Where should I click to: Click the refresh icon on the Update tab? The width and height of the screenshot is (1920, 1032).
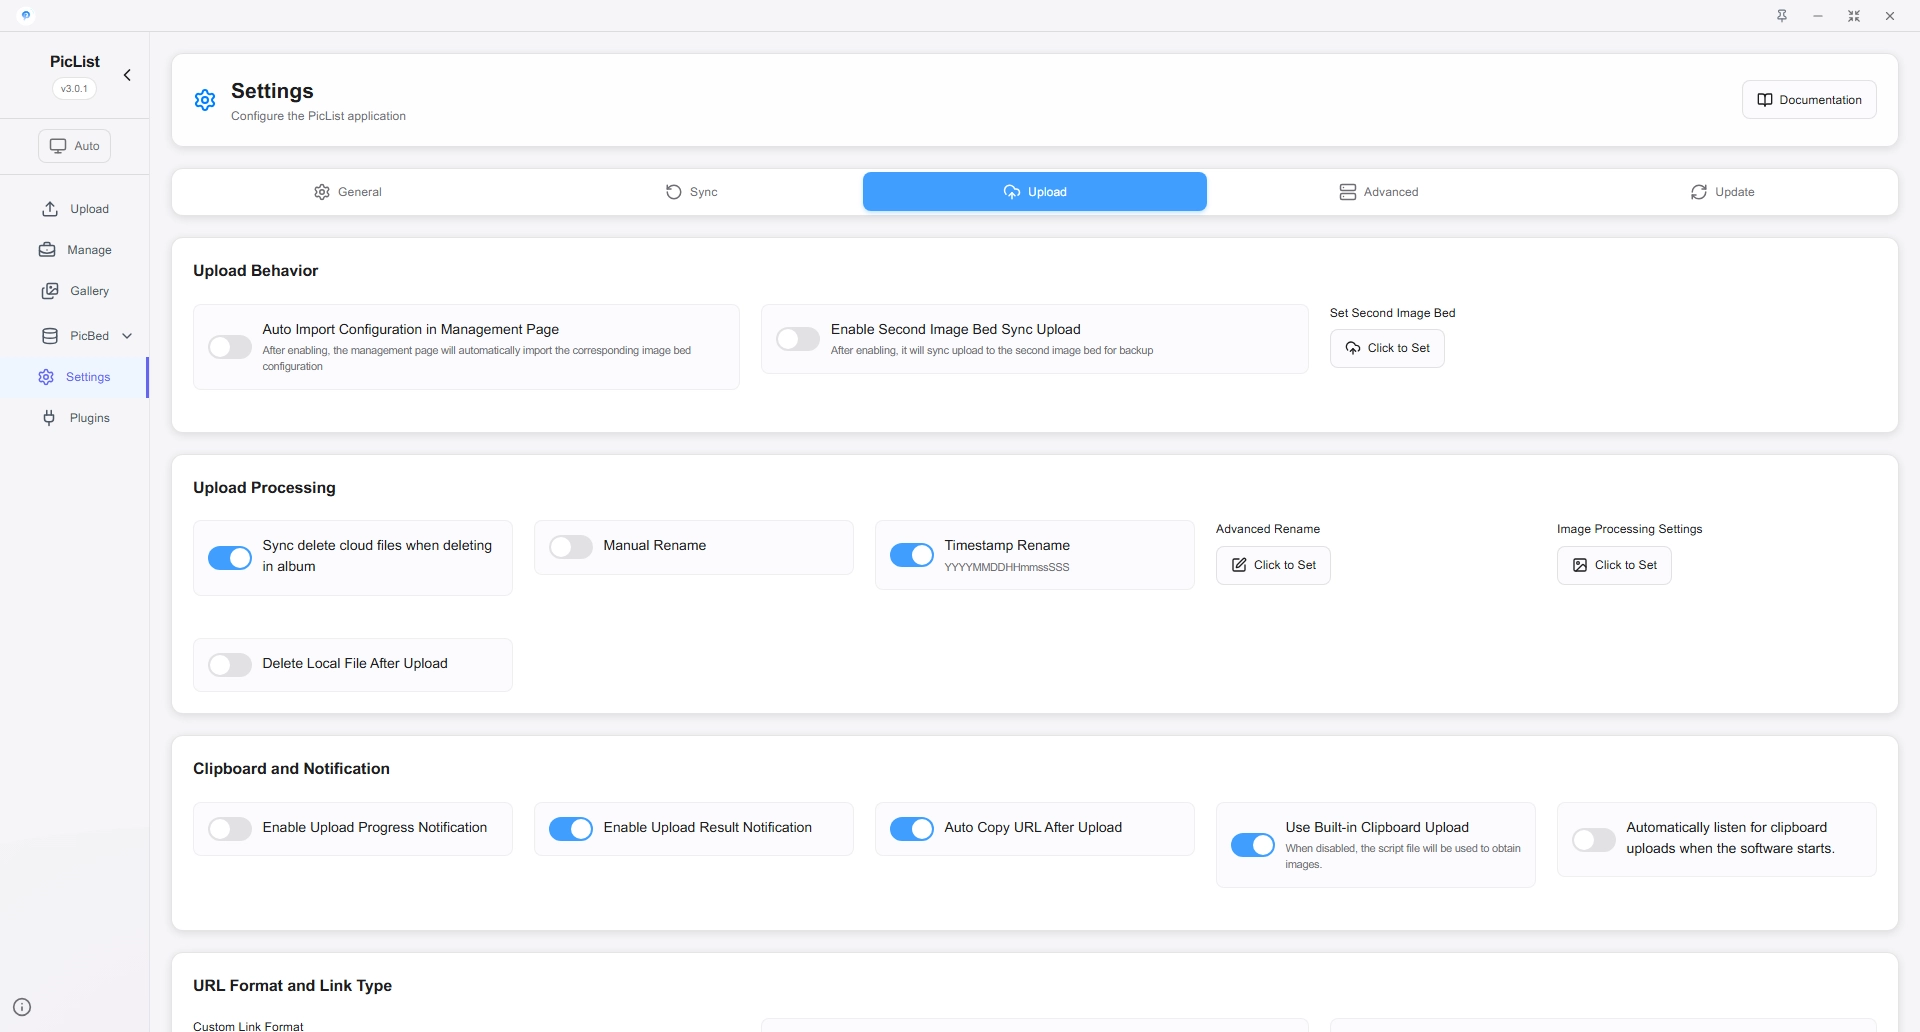click(1699, 192)
